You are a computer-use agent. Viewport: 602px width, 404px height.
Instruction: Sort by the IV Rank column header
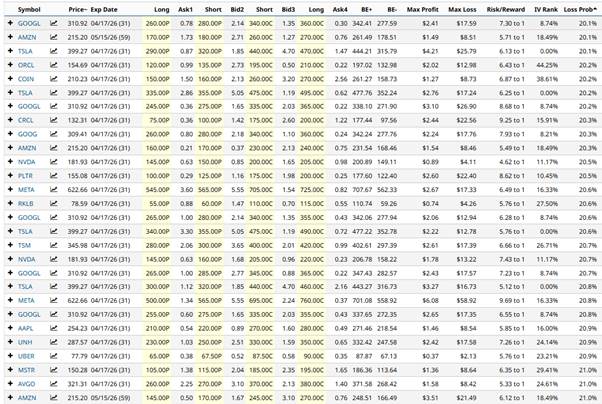point(546,10)
